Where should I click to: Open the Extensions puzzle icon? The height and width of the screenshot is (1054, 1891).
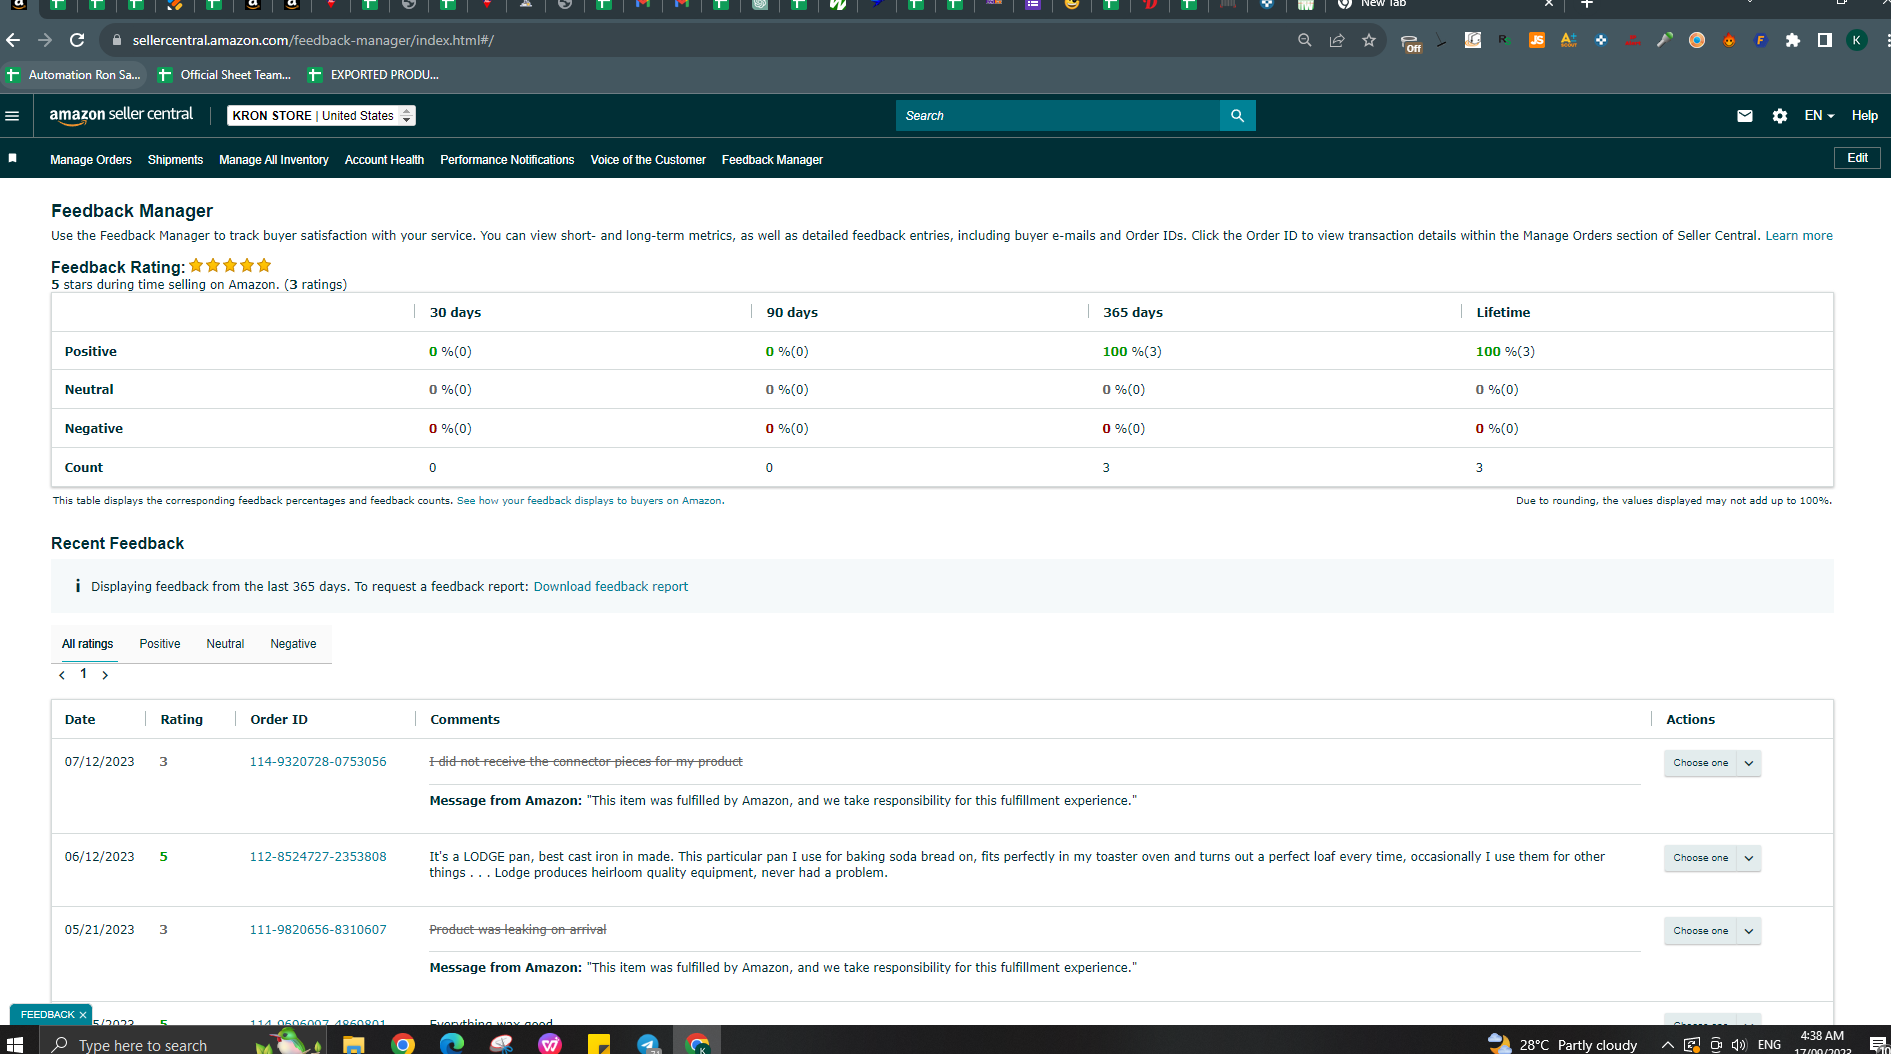[1793, 40]
